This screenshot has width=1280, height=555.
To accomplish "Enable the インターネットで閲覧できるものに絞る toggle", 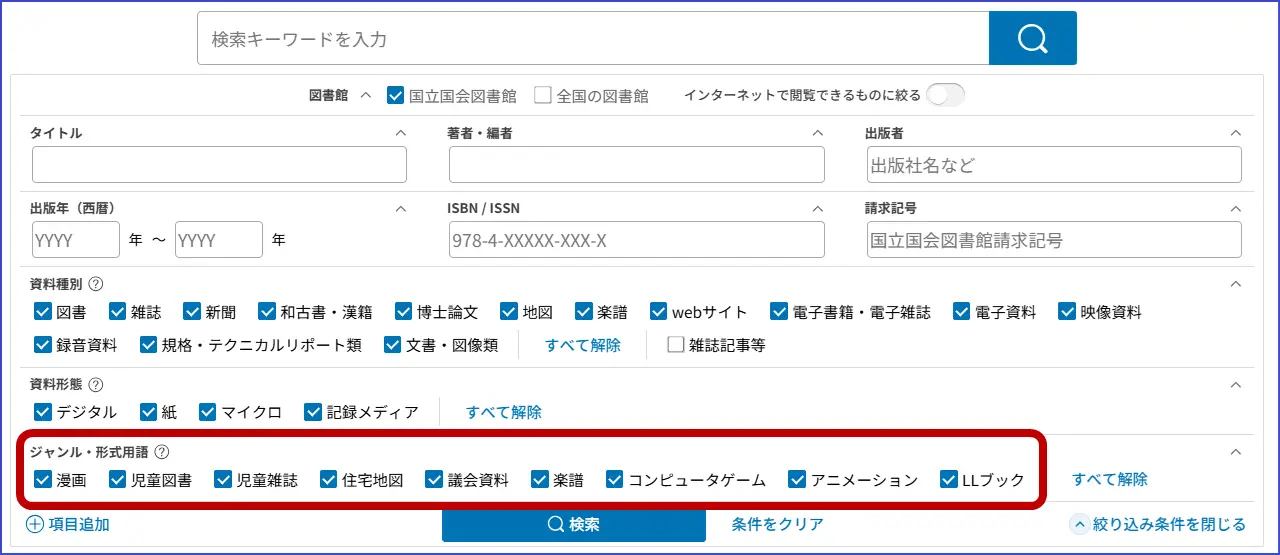I will pyautogui.click(x=945, y=95).
